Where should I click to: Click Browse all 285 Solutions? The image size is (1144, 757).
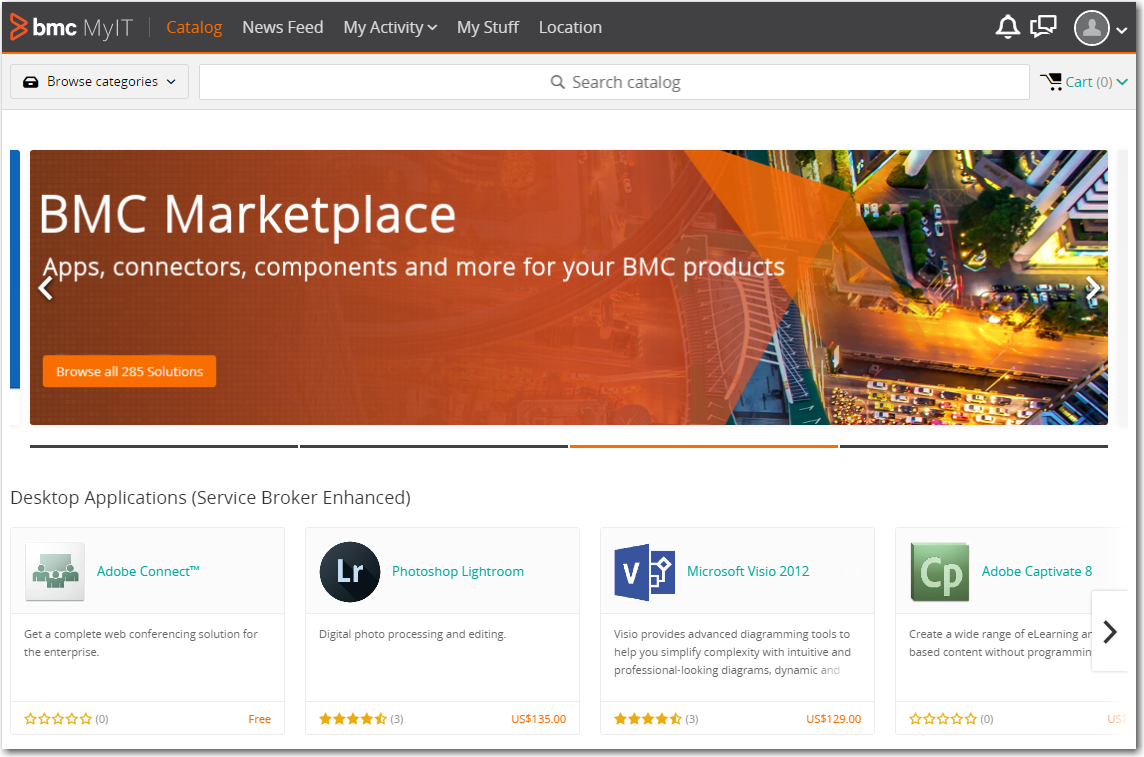[x=129, y=371]
